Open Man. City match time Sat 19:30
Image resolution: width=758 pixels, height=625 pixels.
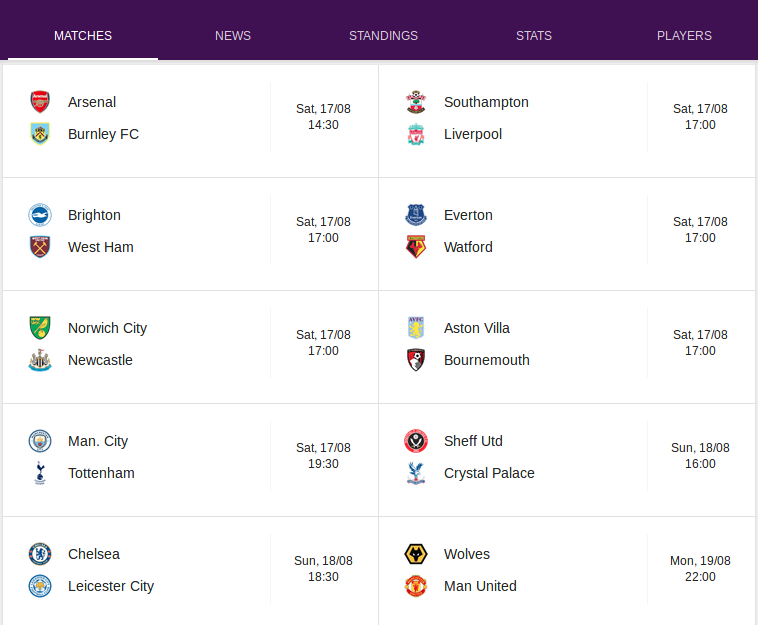pyautogui.click(x=323, y=456)
